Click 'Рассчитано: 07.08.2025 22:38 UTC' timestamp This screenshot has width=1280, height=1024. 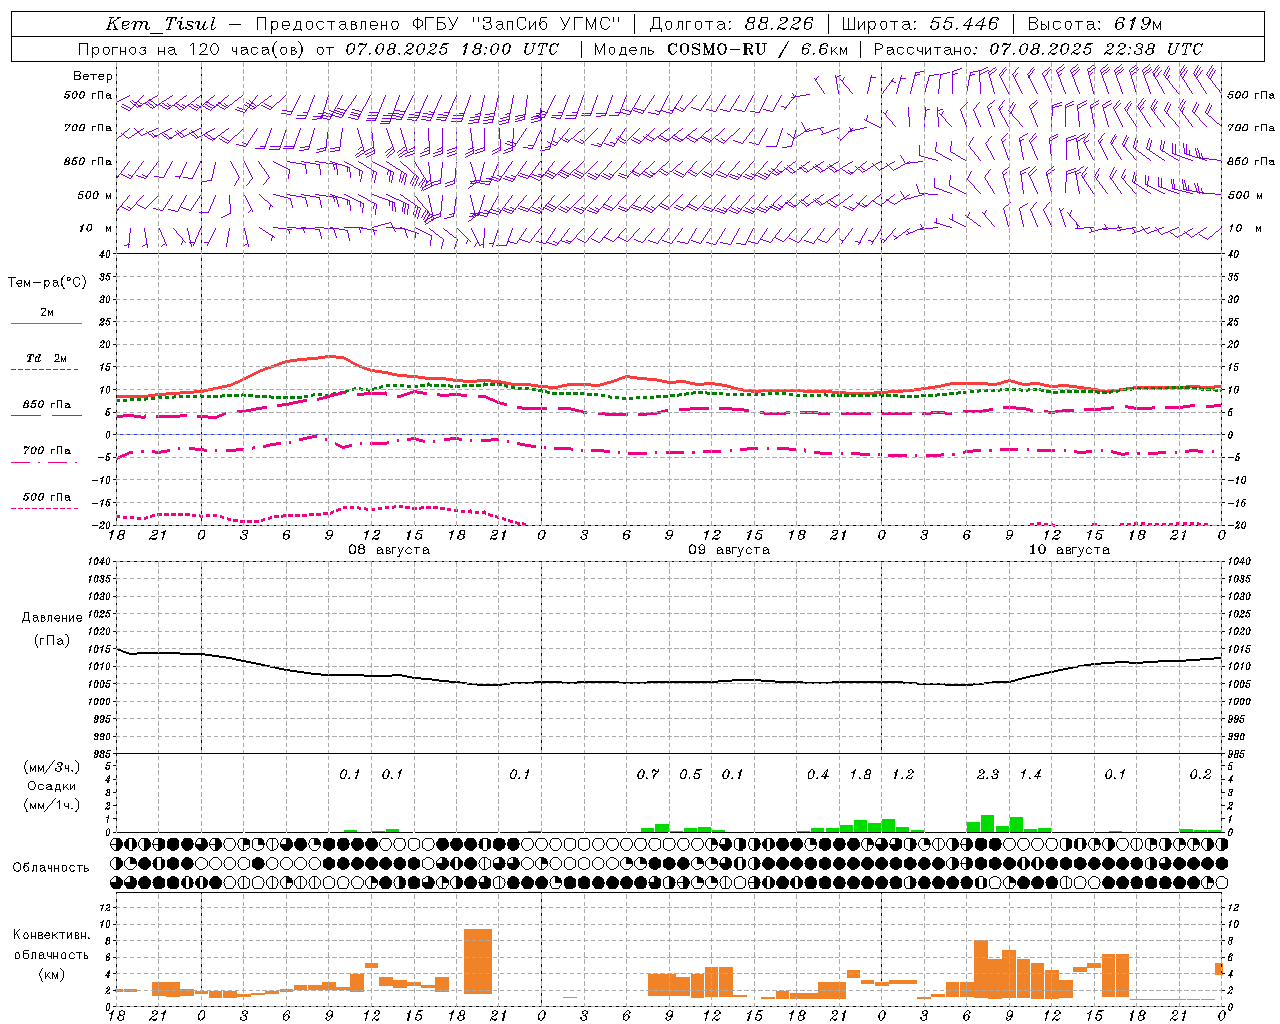1038,49
